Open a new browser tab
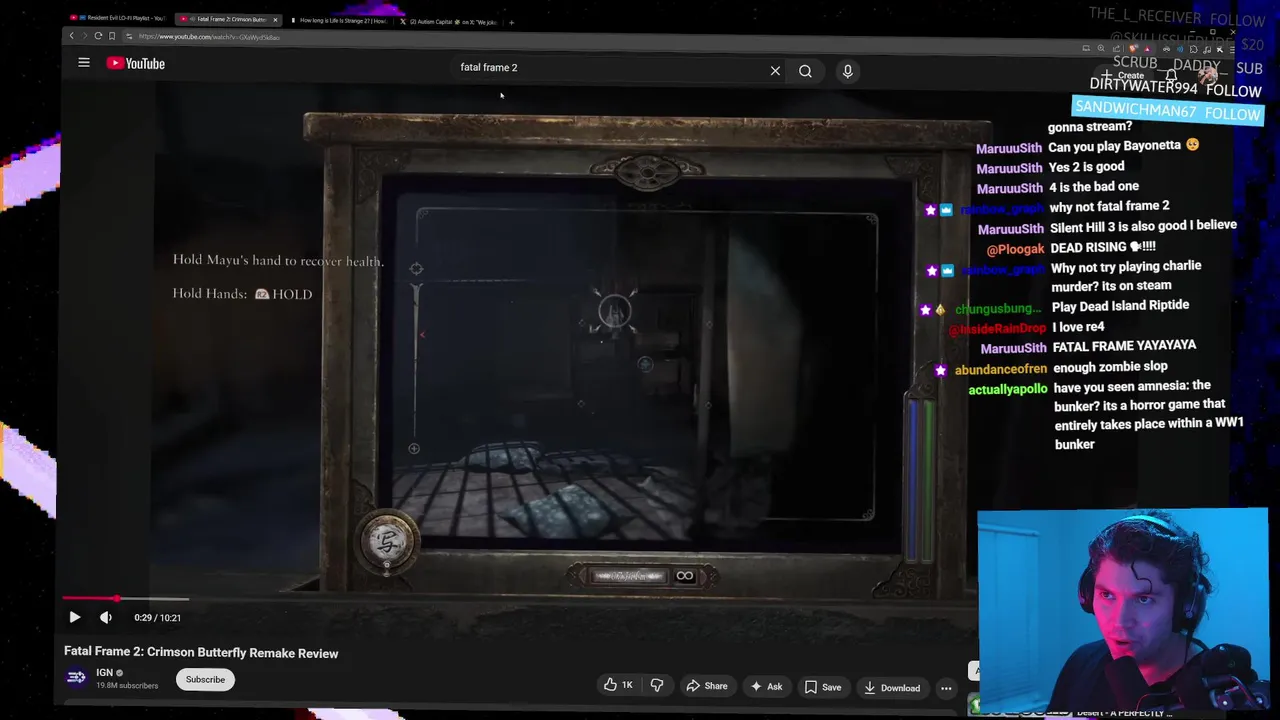 pos(511,22)
